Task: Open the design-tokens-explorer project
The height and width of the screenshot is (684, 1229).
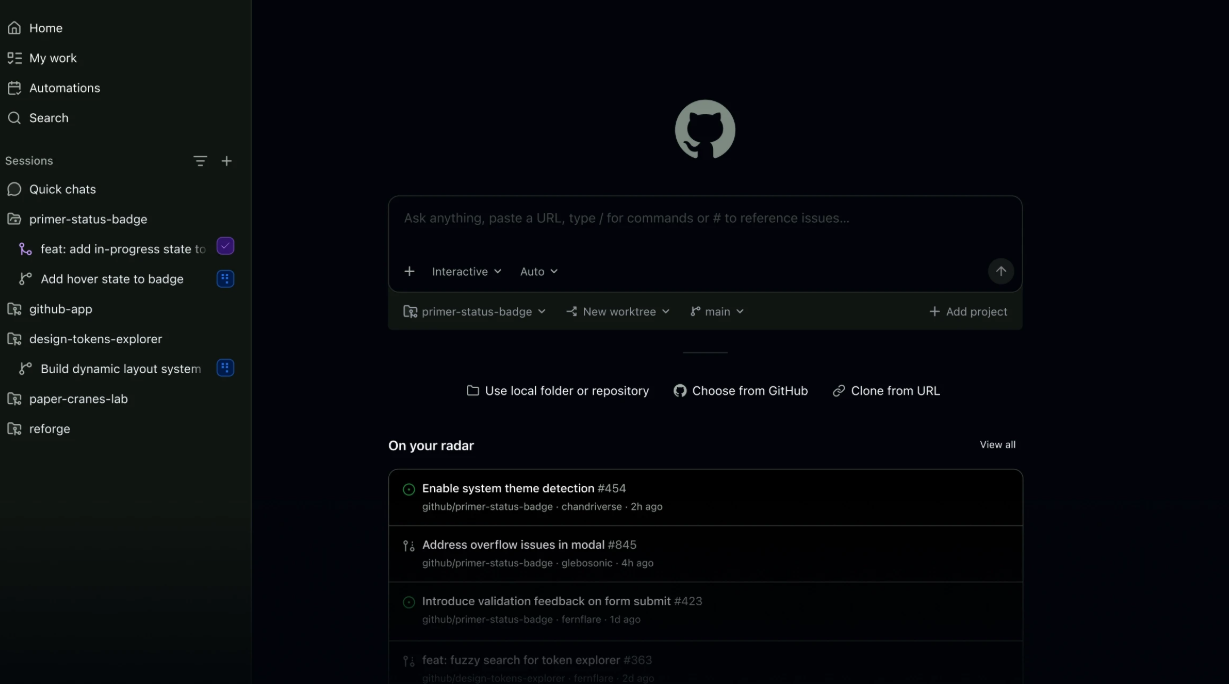Action: coord(95,339)
